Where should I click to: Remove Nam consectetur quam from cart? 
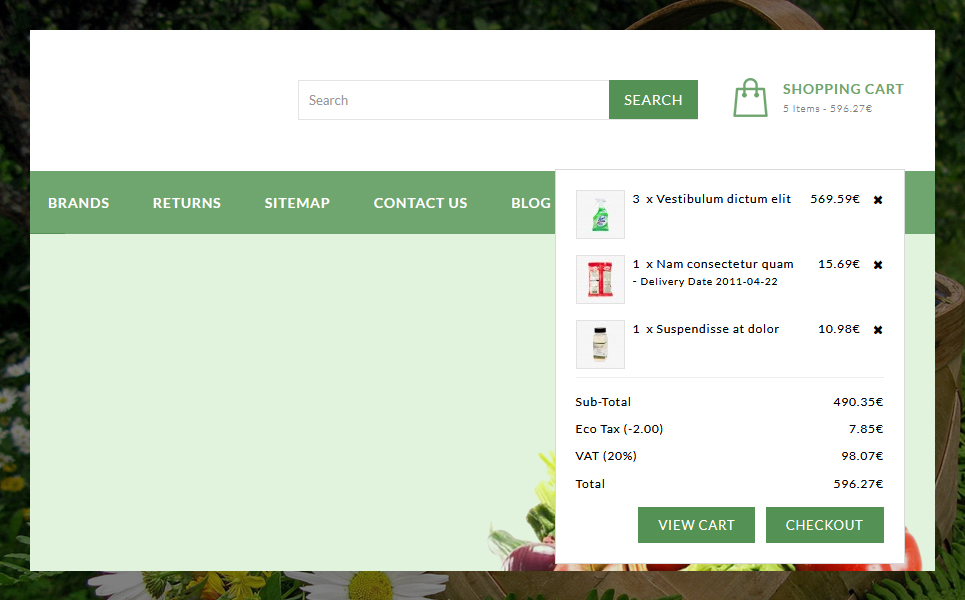pos(878,265)
